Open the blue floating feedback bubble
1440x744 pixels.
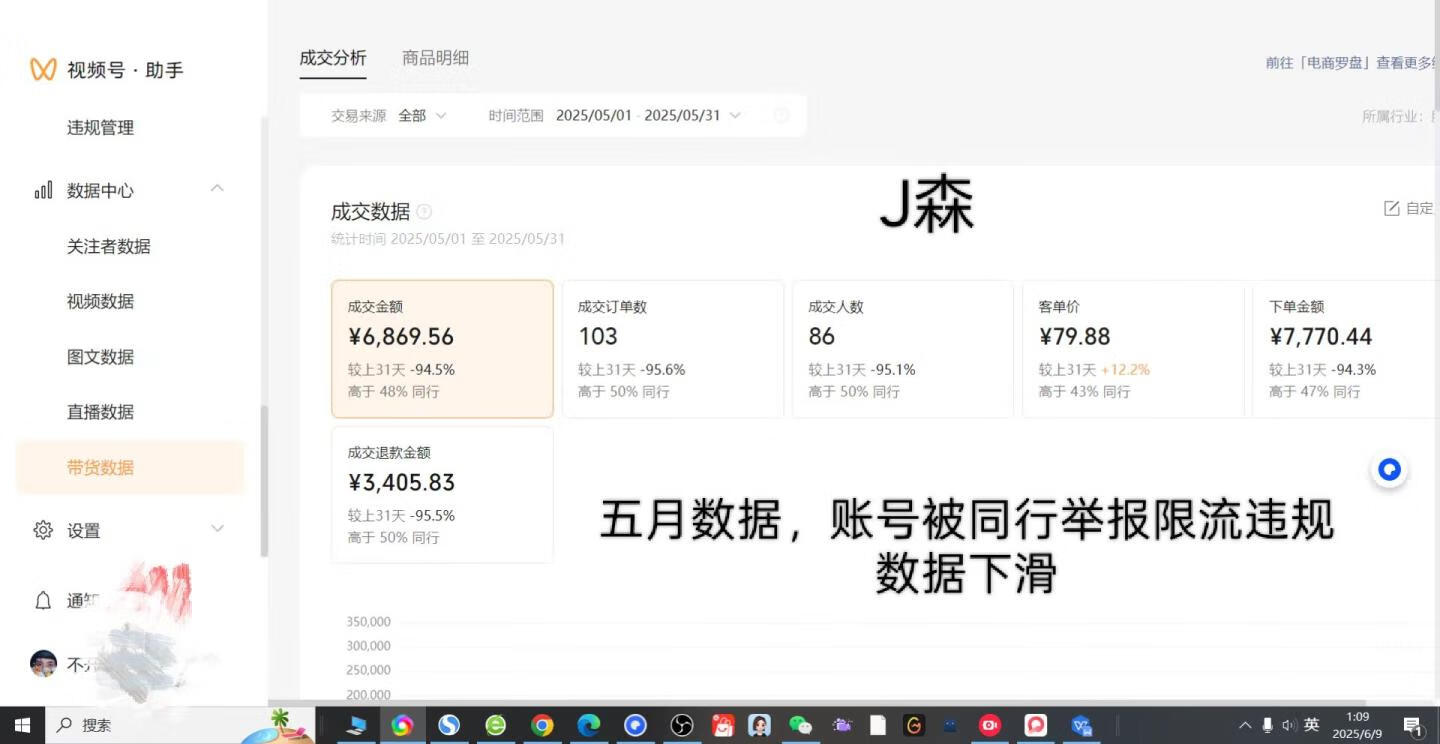(1389, 469)
